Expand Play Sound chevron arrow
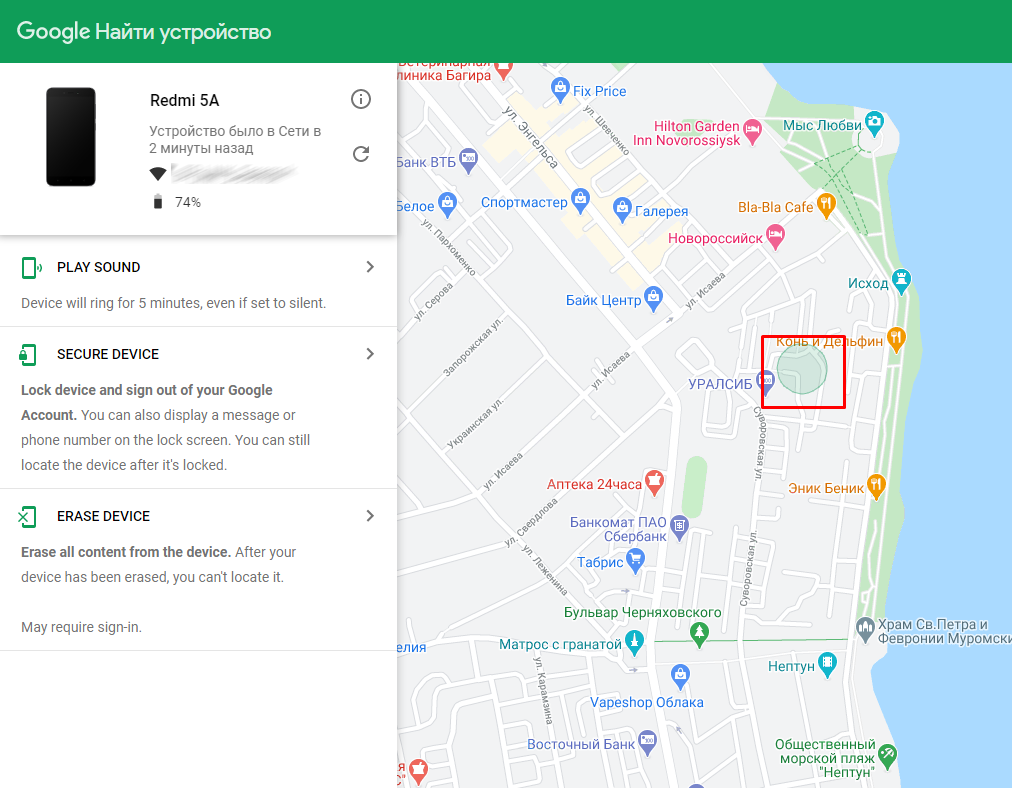This screenshot has width=1012, height=788. point(370,267)
